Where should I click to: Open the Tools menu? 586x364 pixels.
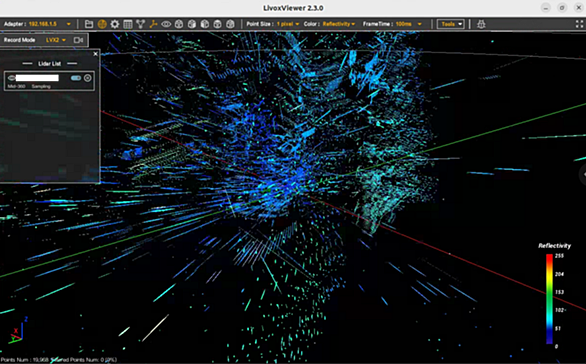click(451, 24)
